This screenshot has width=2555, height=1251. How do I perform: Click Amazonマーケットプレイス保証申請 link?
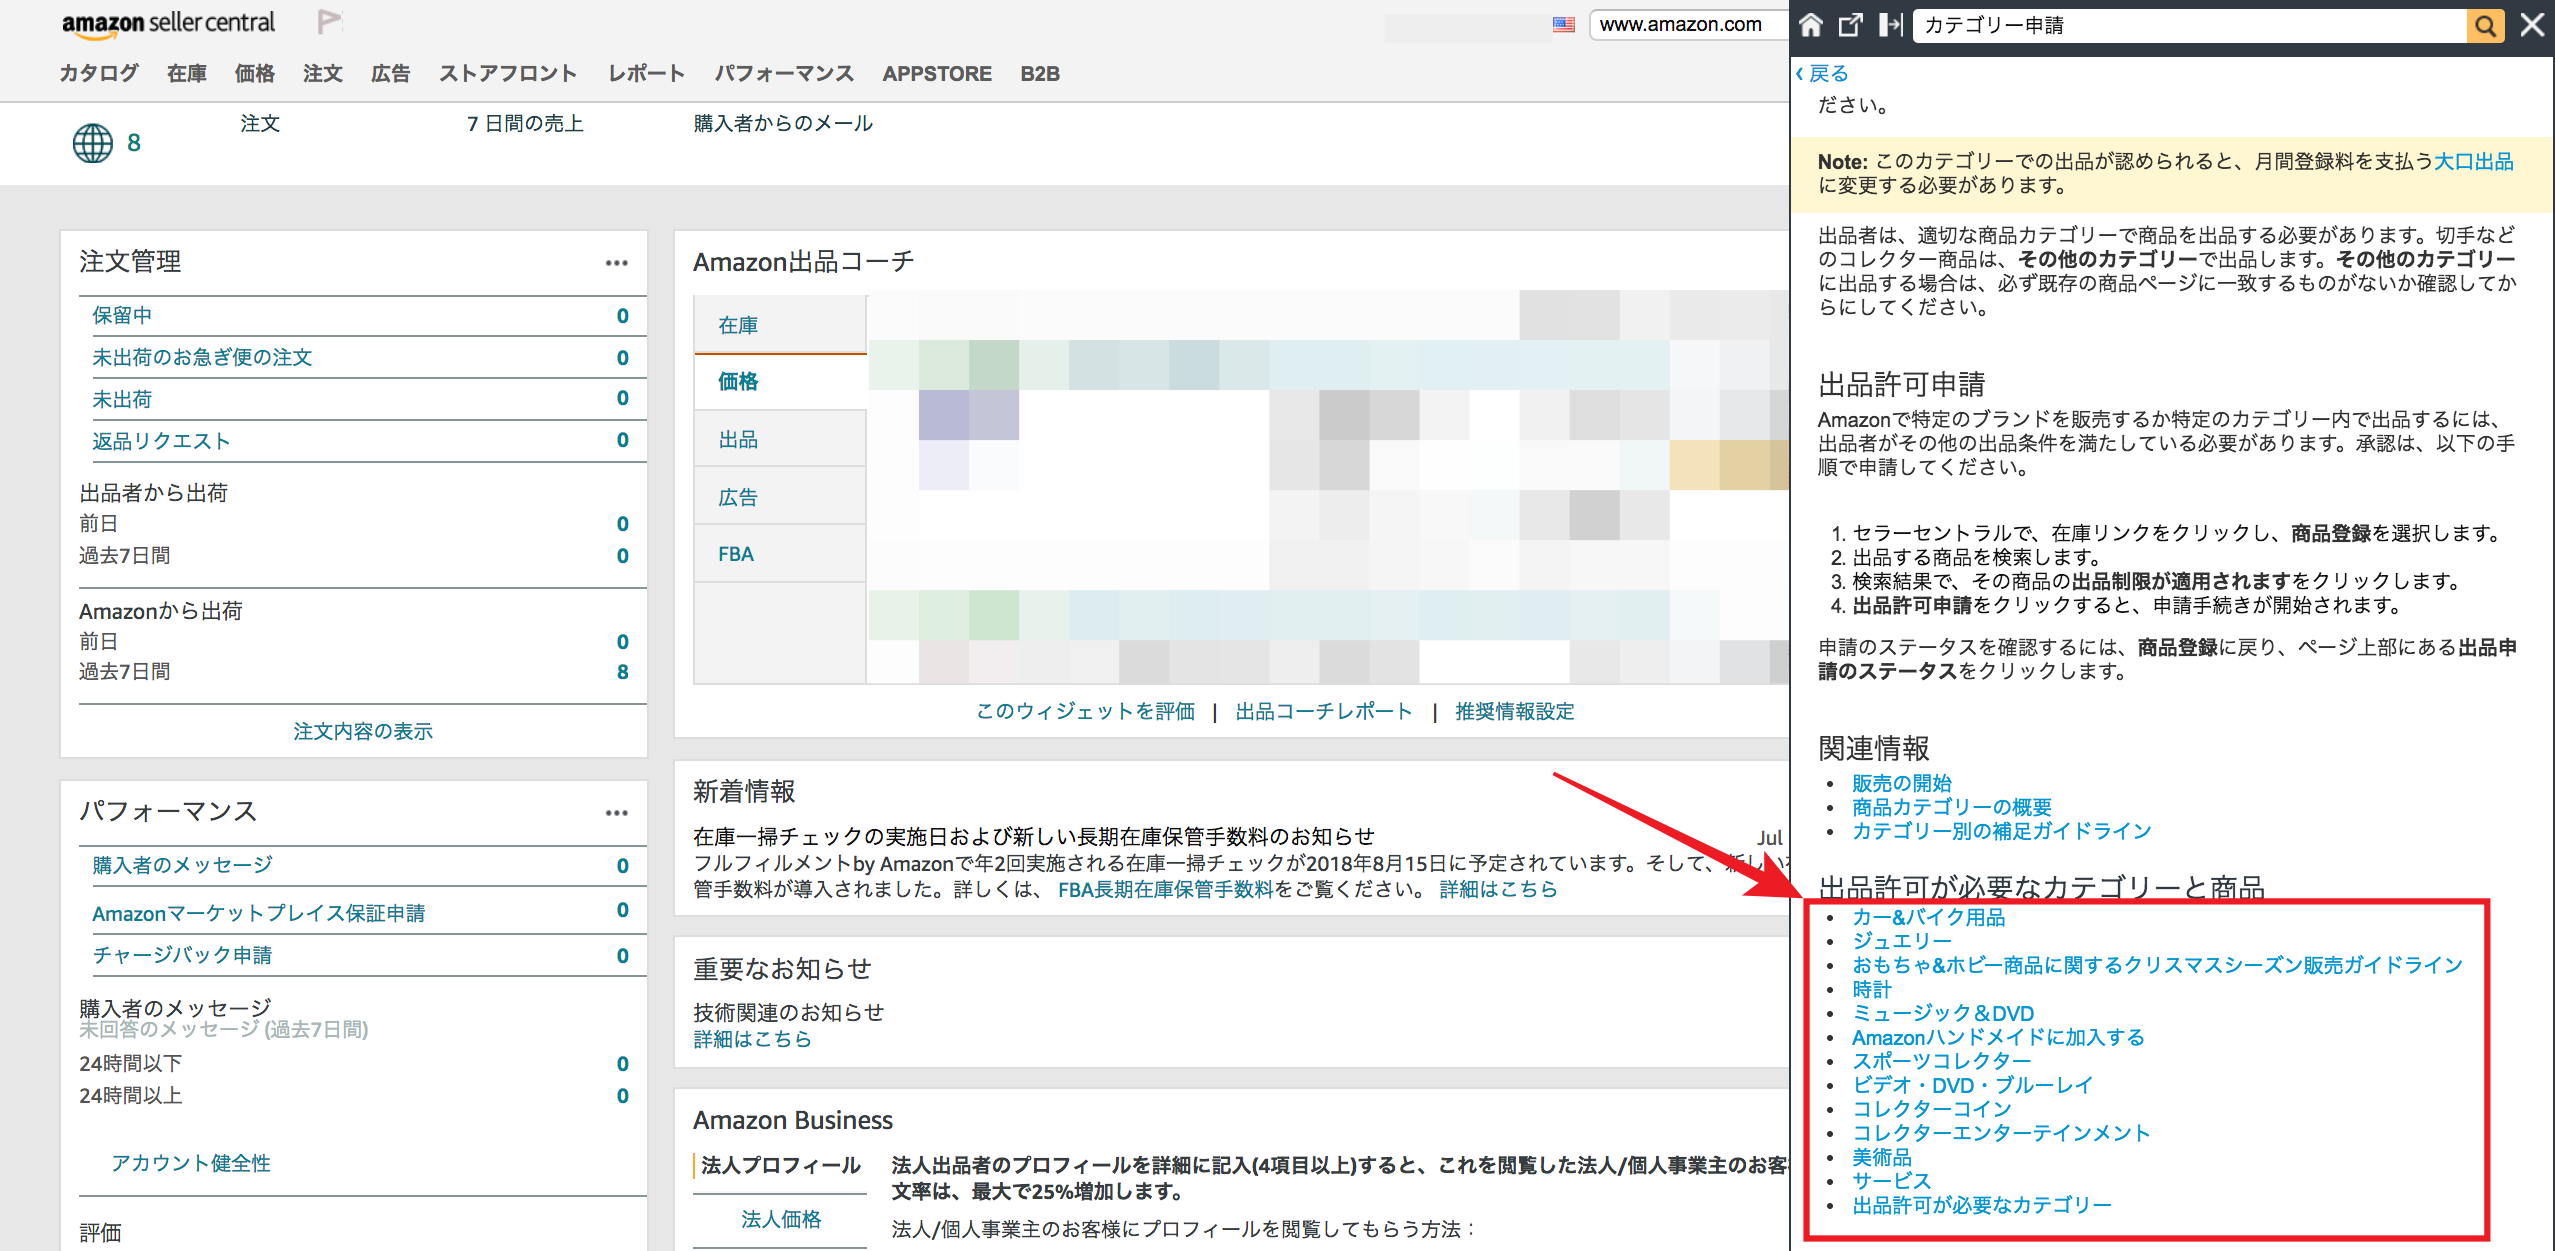tap(258, 913)
